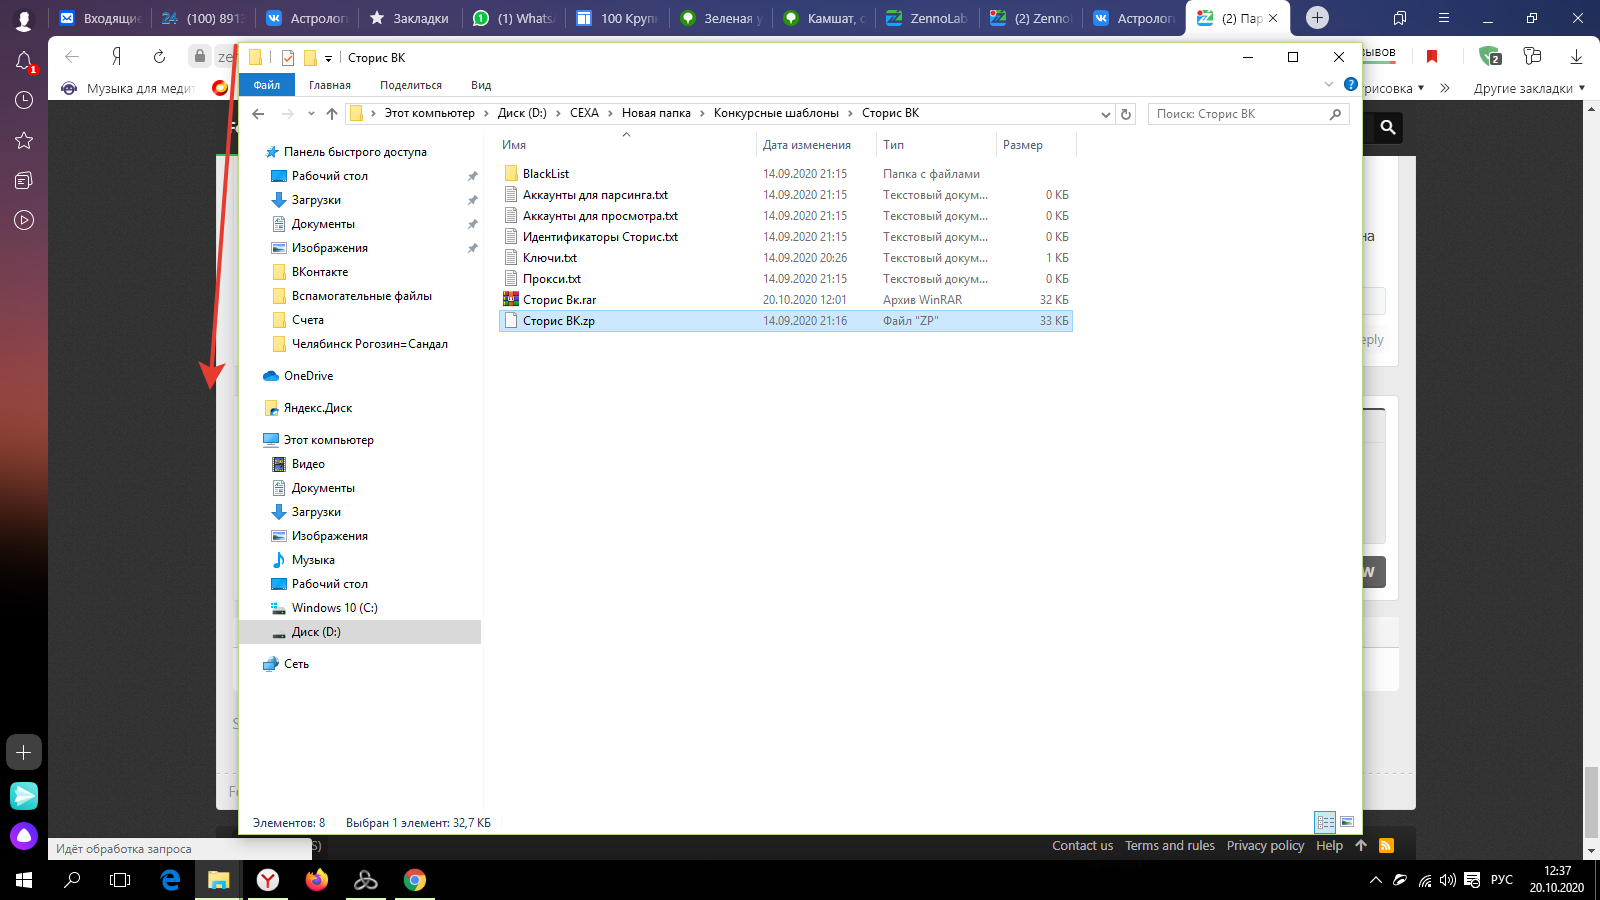Switch to ZennoLab browser tab

[926, 18]
